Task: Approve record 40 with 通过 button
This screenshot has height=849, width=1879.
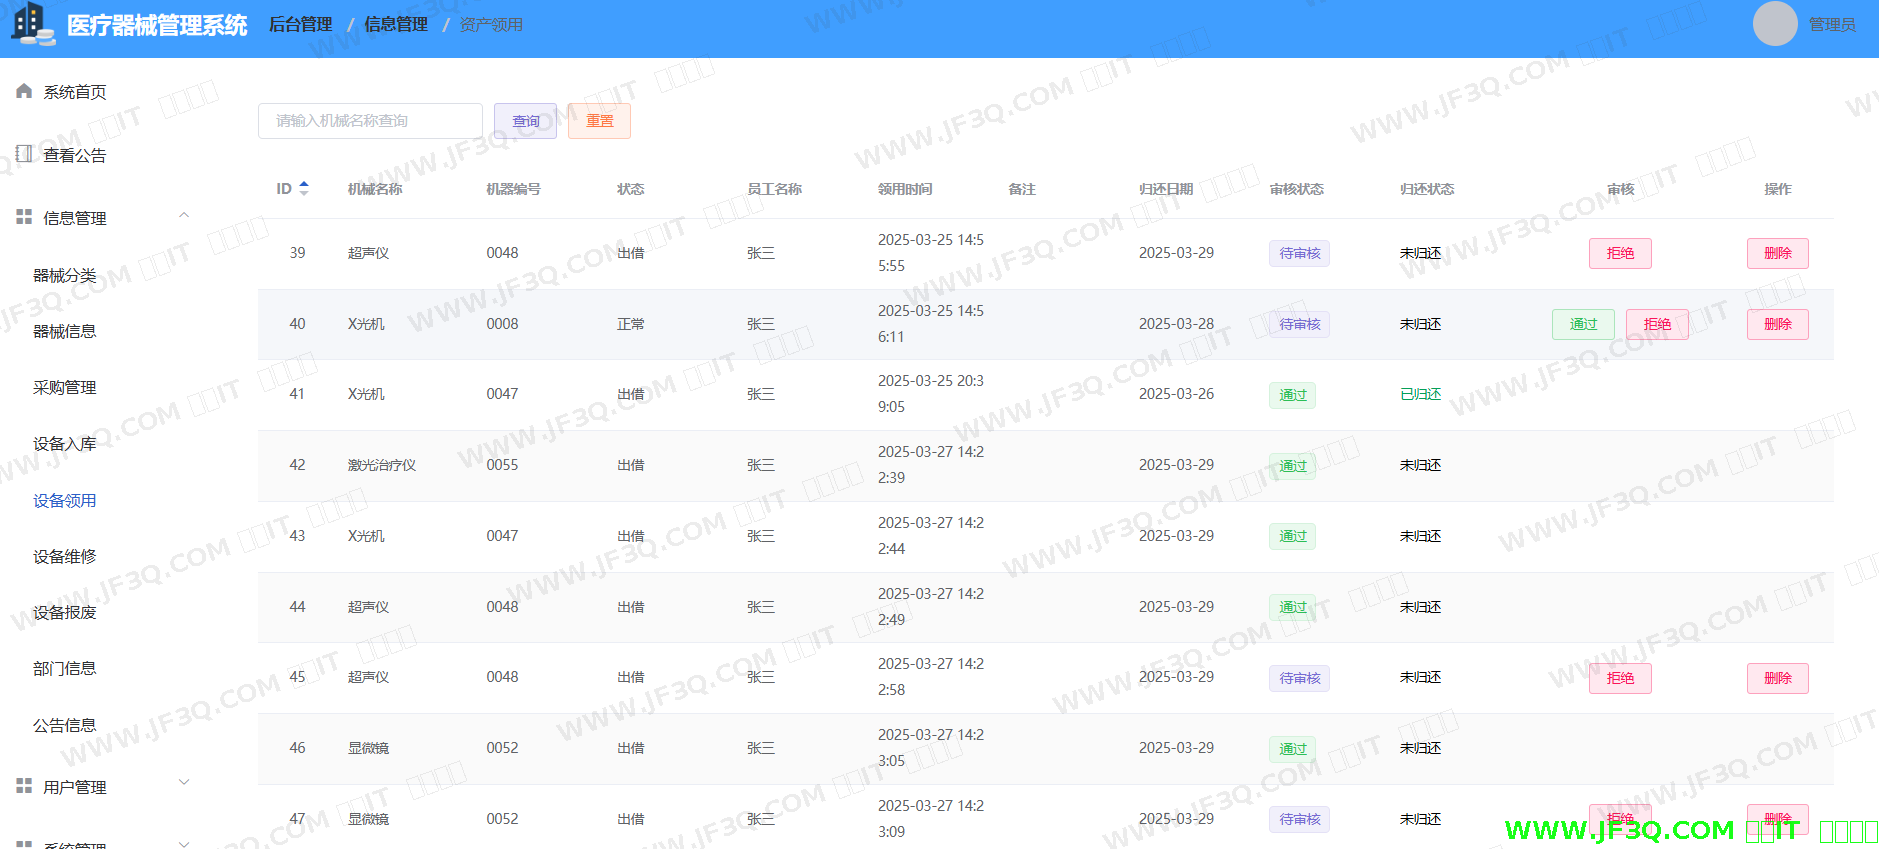Action: click(x=1582, y=324)
